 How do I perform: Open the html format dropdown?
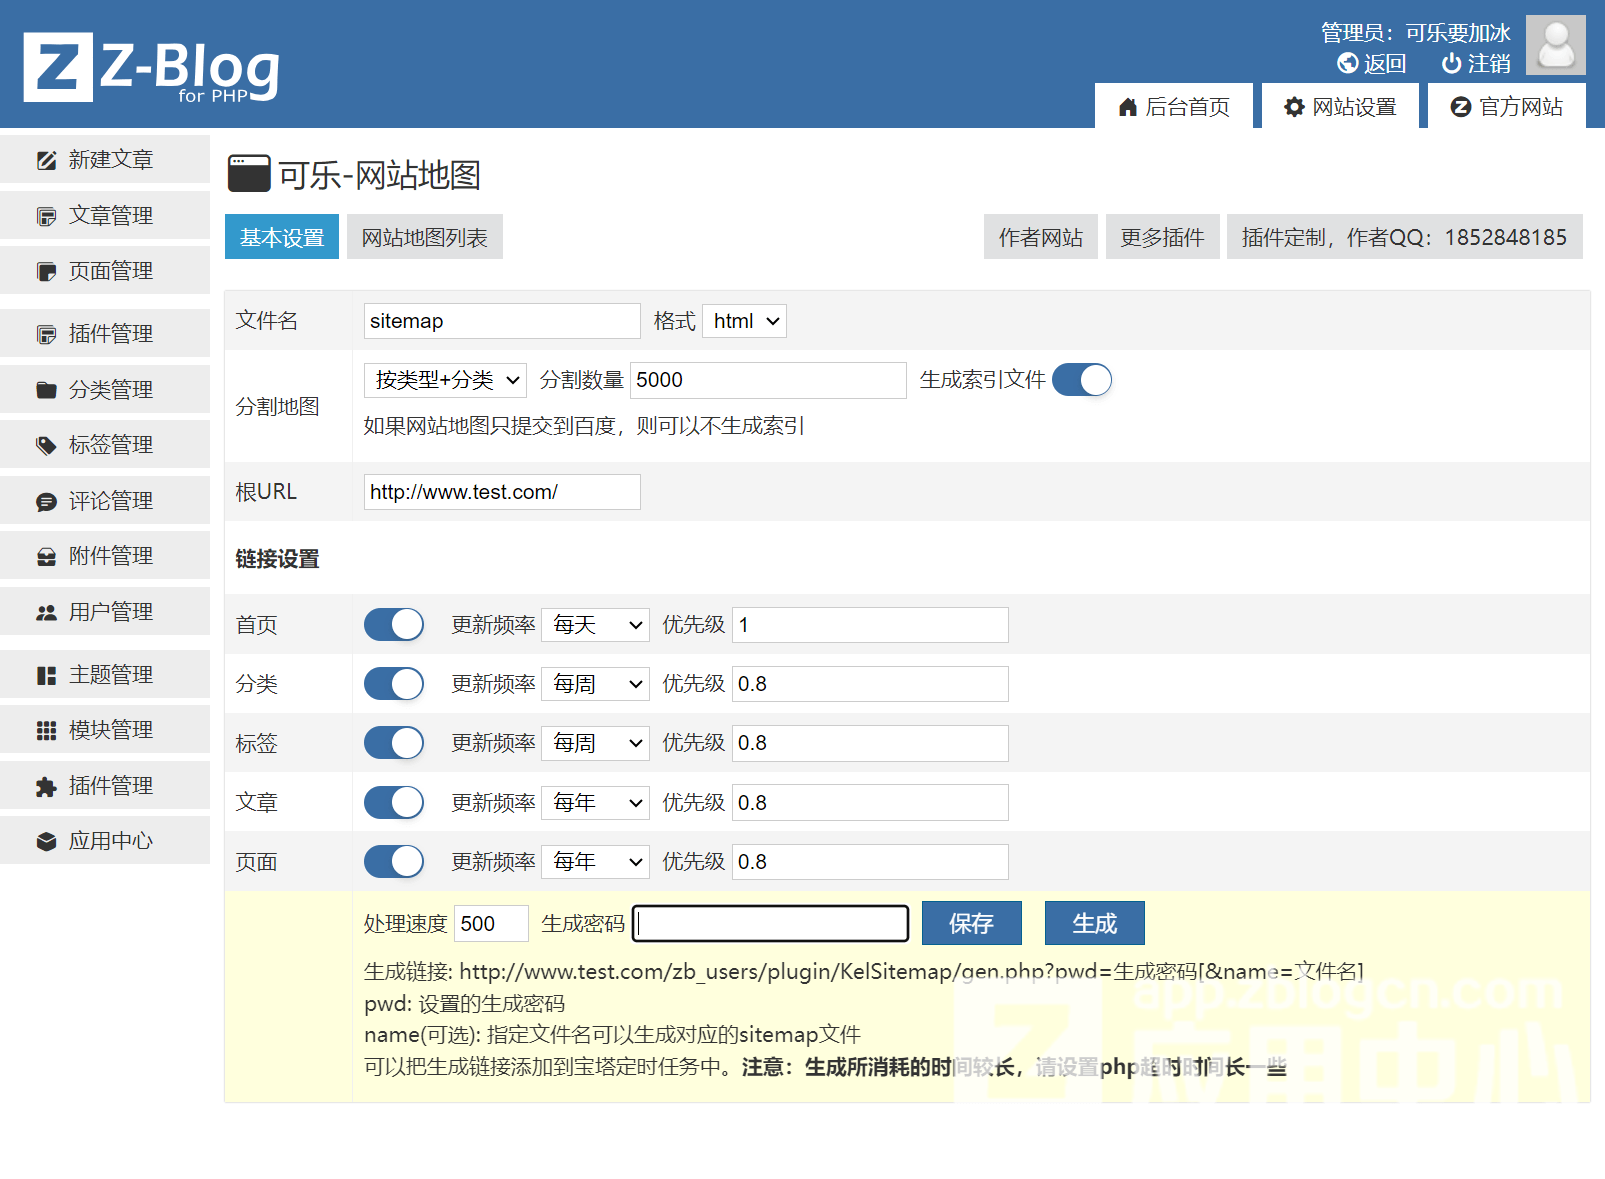(x=745, y=321)
